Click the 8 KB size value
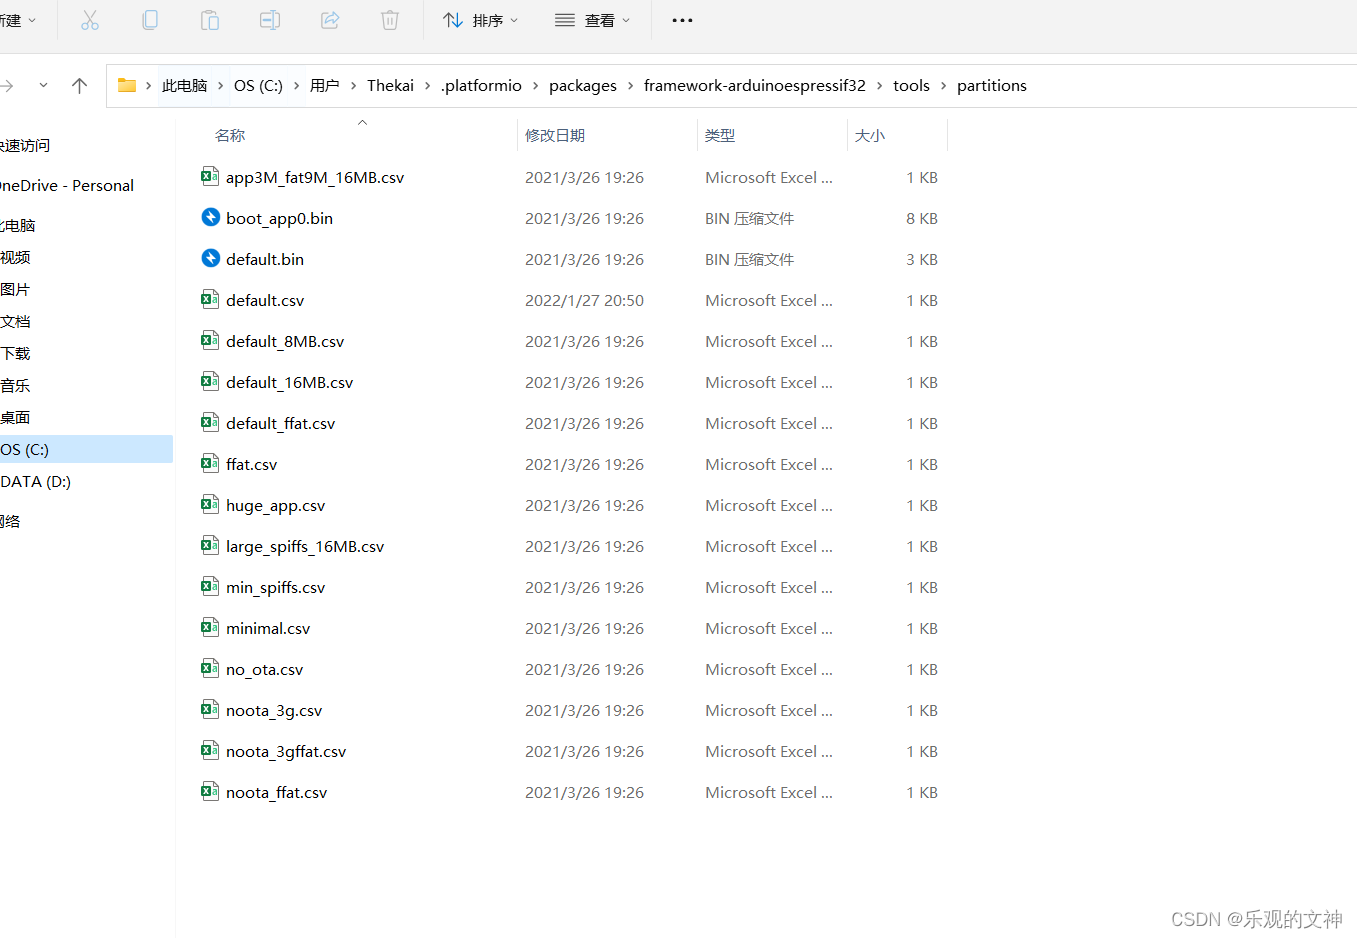 click(922, 218)
